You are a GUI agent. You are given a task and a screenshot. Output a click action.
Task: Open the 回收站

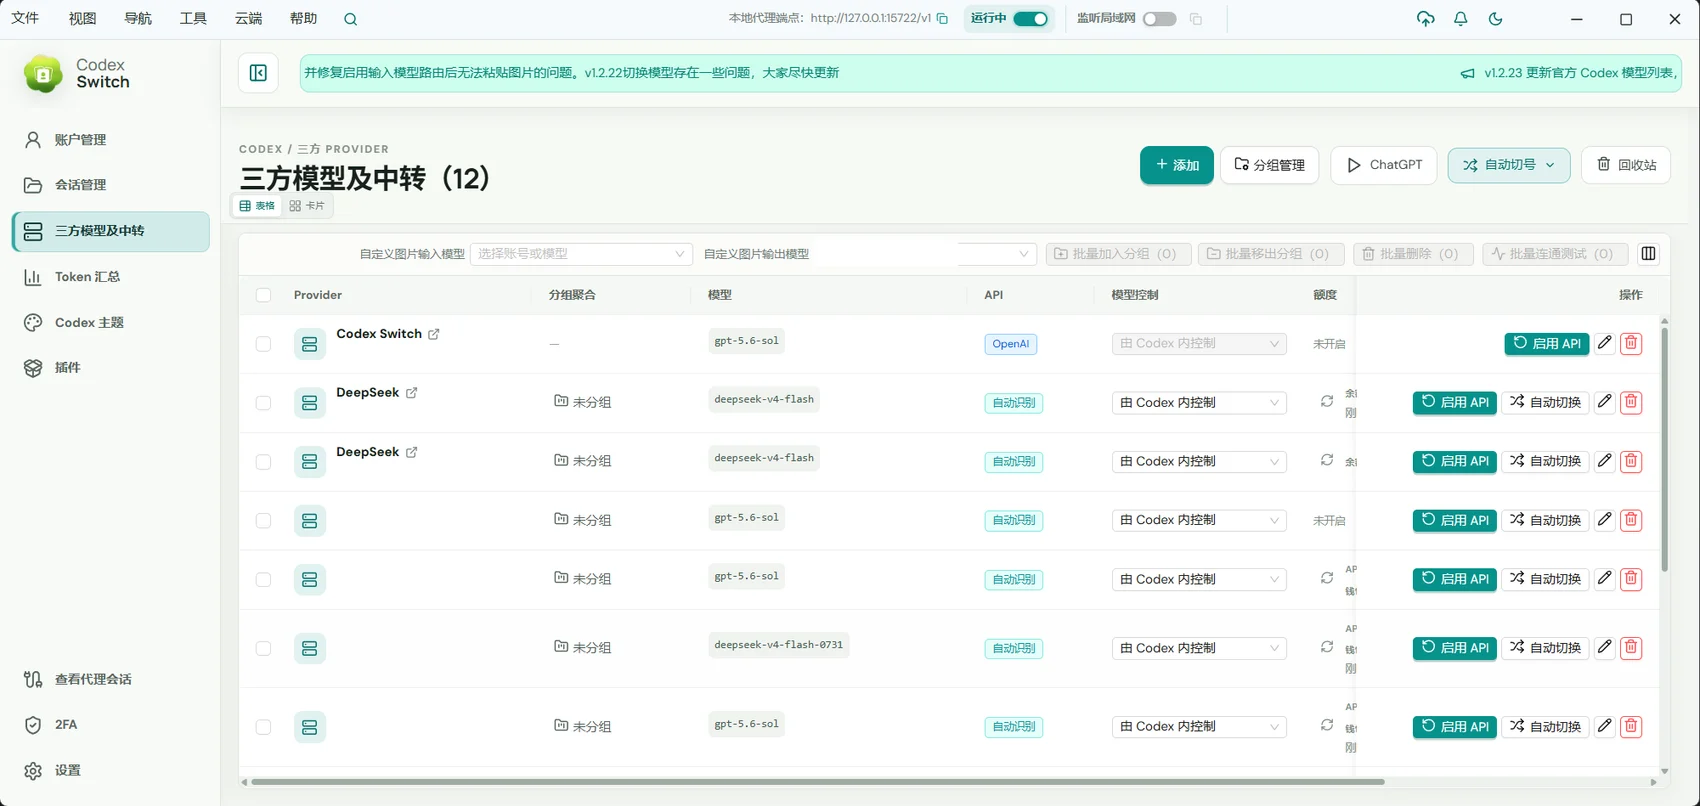tap(1626, 165)
